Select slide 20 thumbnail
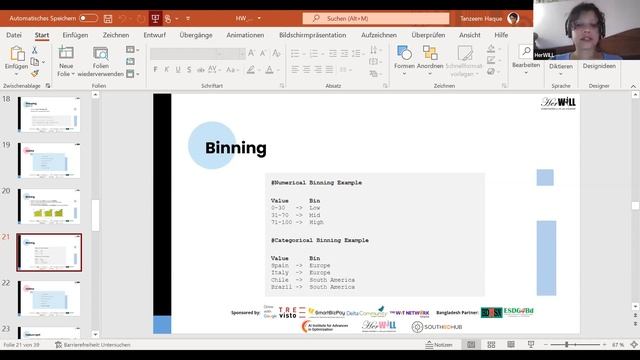 click(49, 207)
